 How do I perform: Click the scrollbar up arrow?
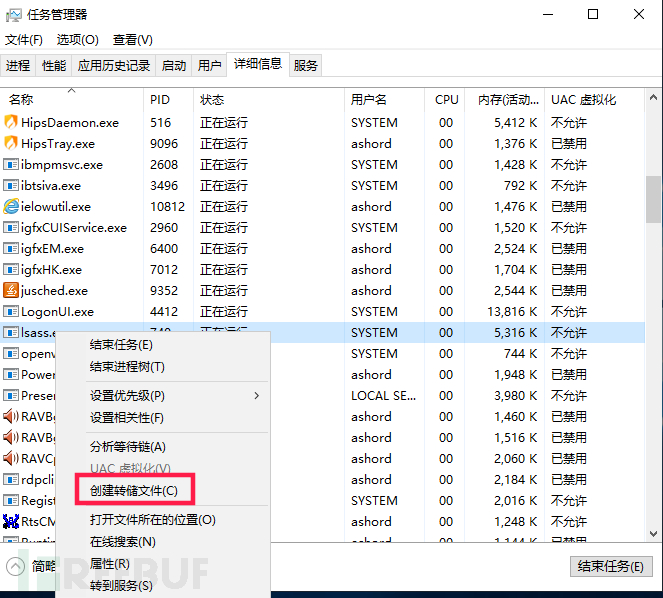pos(653,98)
